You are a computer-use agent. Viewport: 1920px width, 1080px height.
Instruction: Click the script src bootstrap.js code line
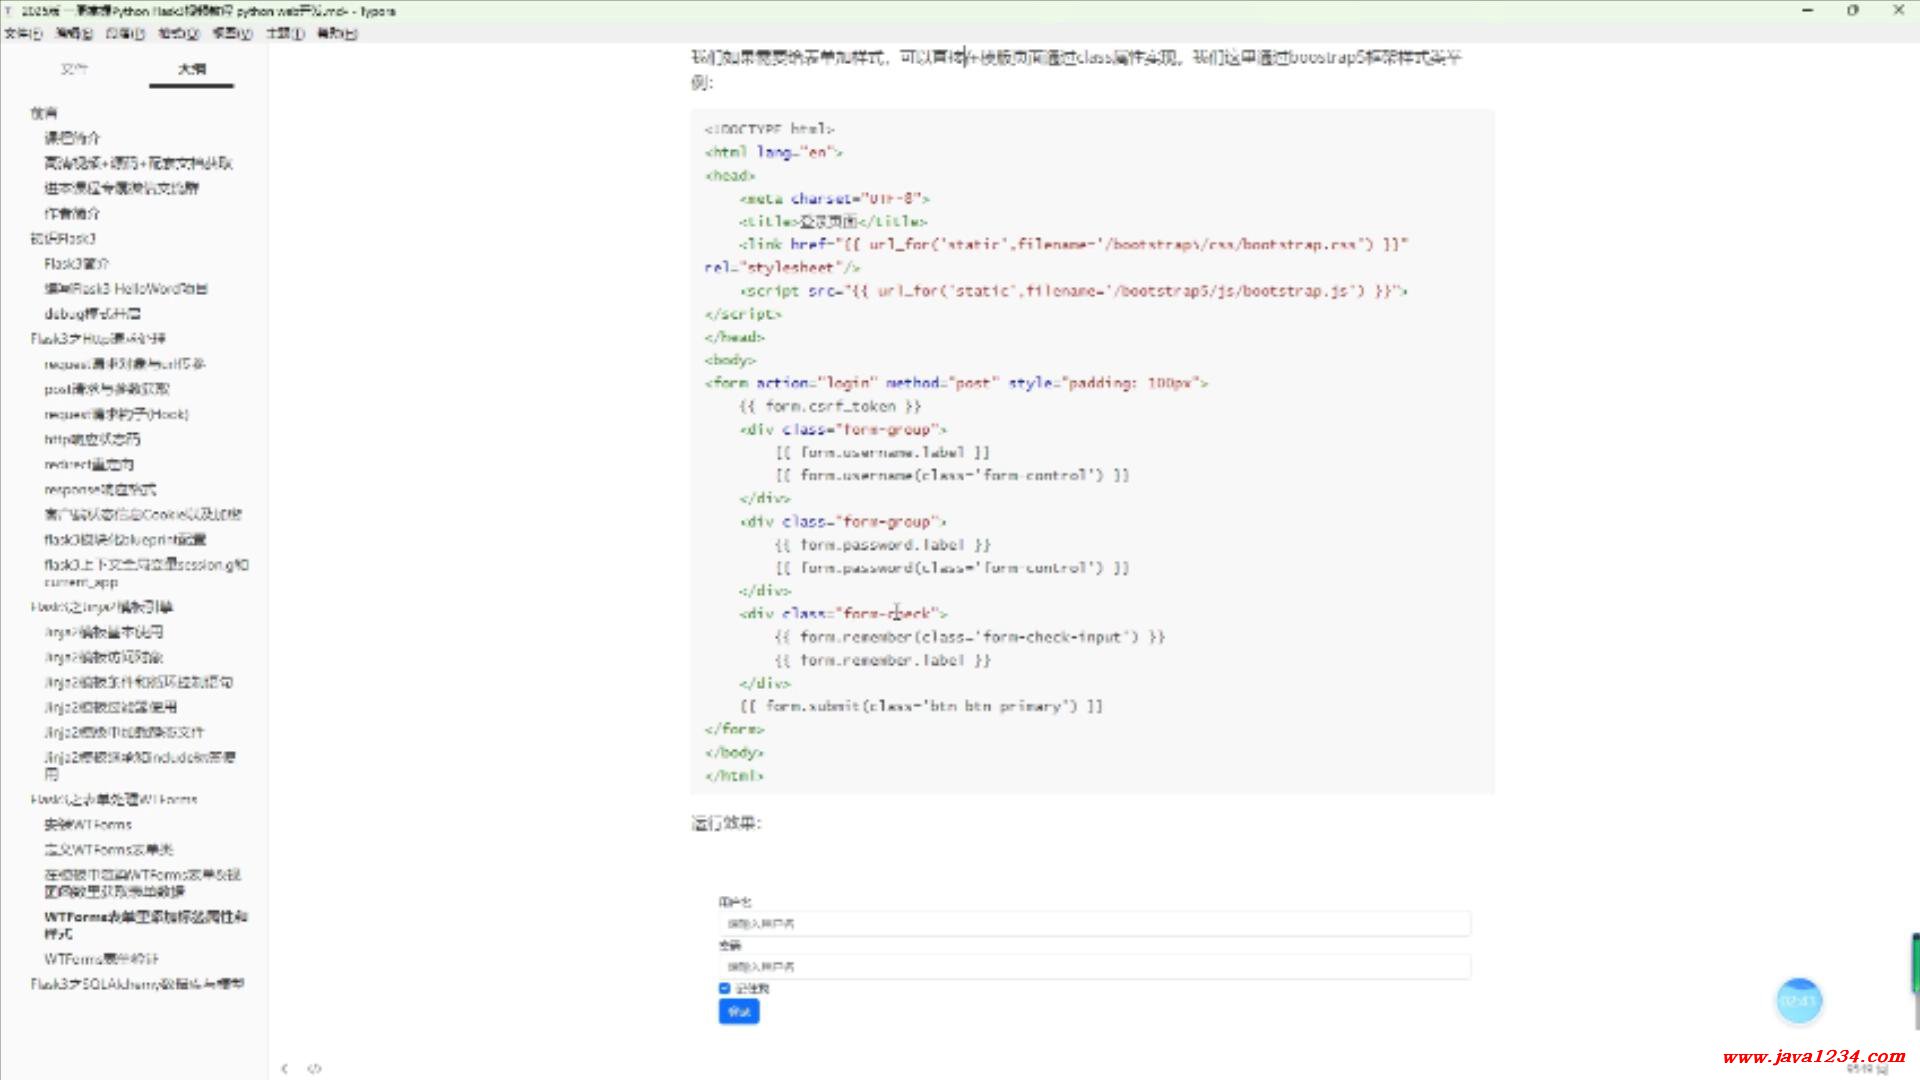pos(1074,291)
